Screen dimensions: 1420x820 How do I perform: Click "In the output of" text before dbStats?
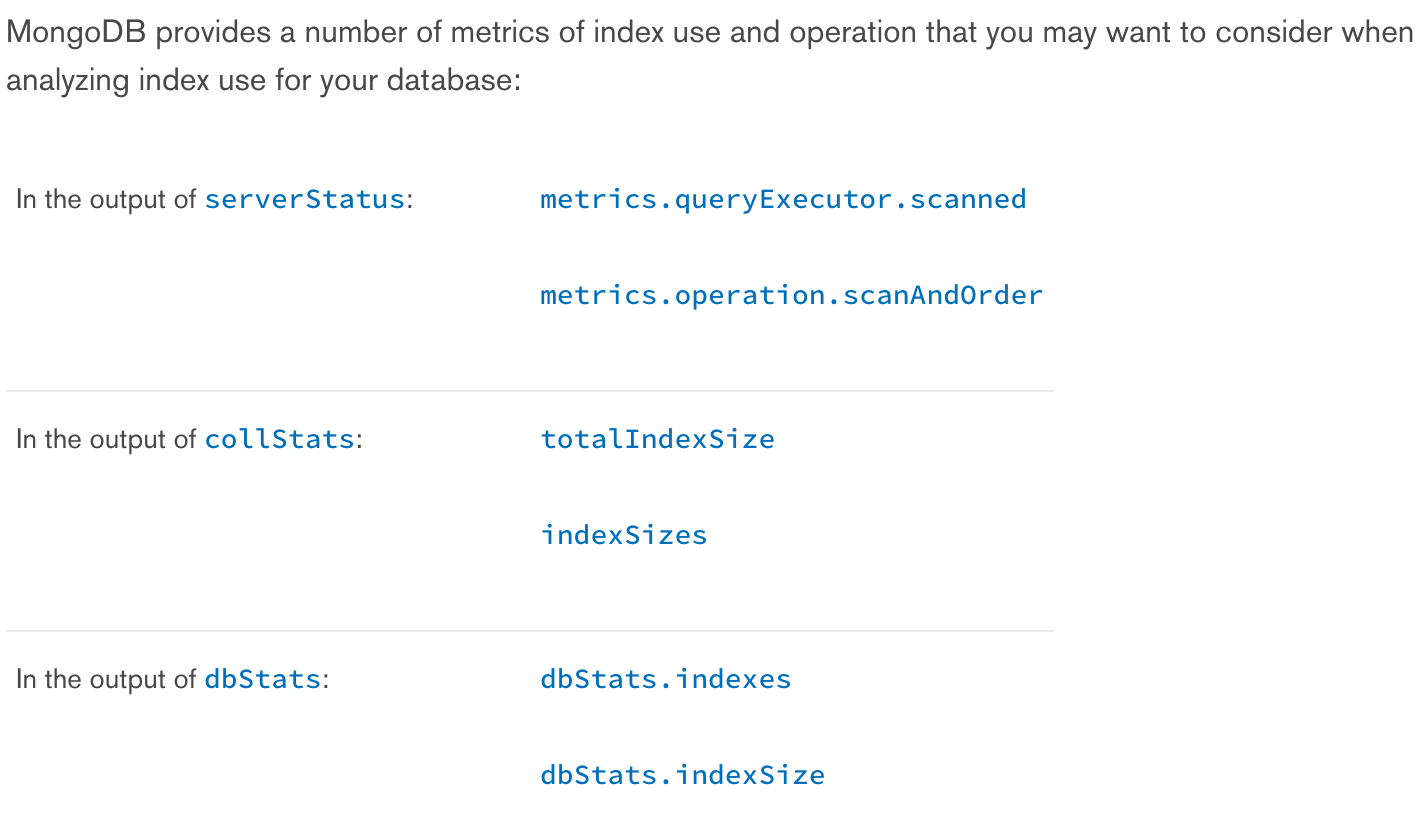(x=106, y=680)
